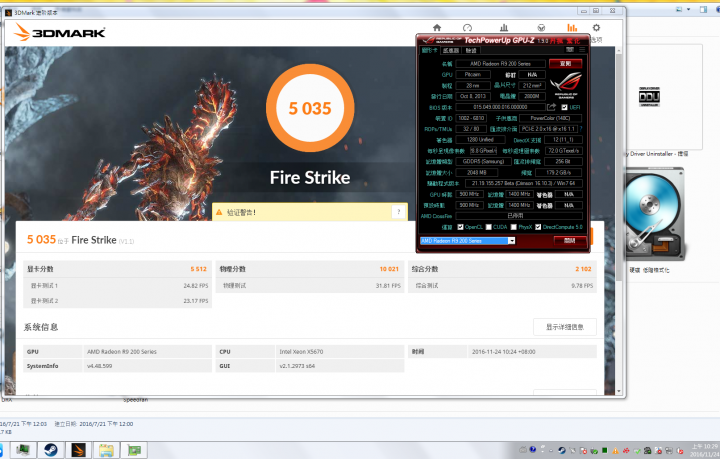Image resolution: width=720 pixels, height=459 pixels.
Task: Click the driver version field in GPU-Z
Action: 523,183
